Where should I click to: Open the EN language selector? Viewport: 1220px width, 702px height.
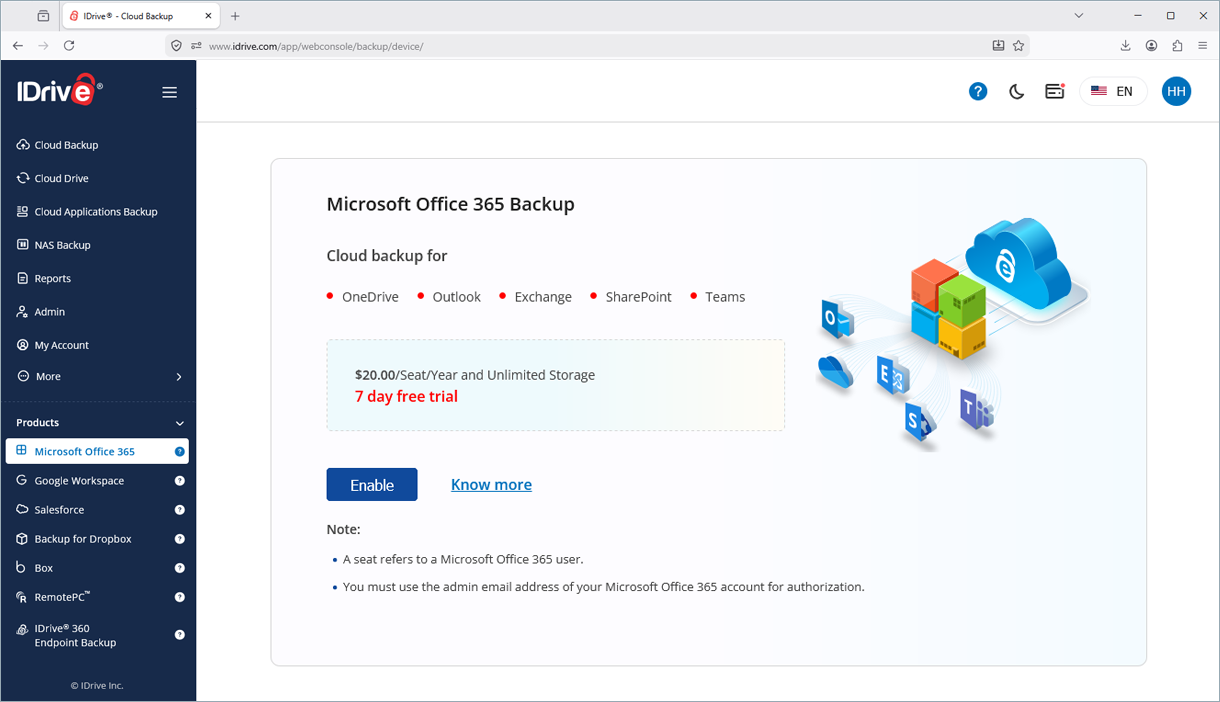pyautogui.click(x=1113, y=91)
